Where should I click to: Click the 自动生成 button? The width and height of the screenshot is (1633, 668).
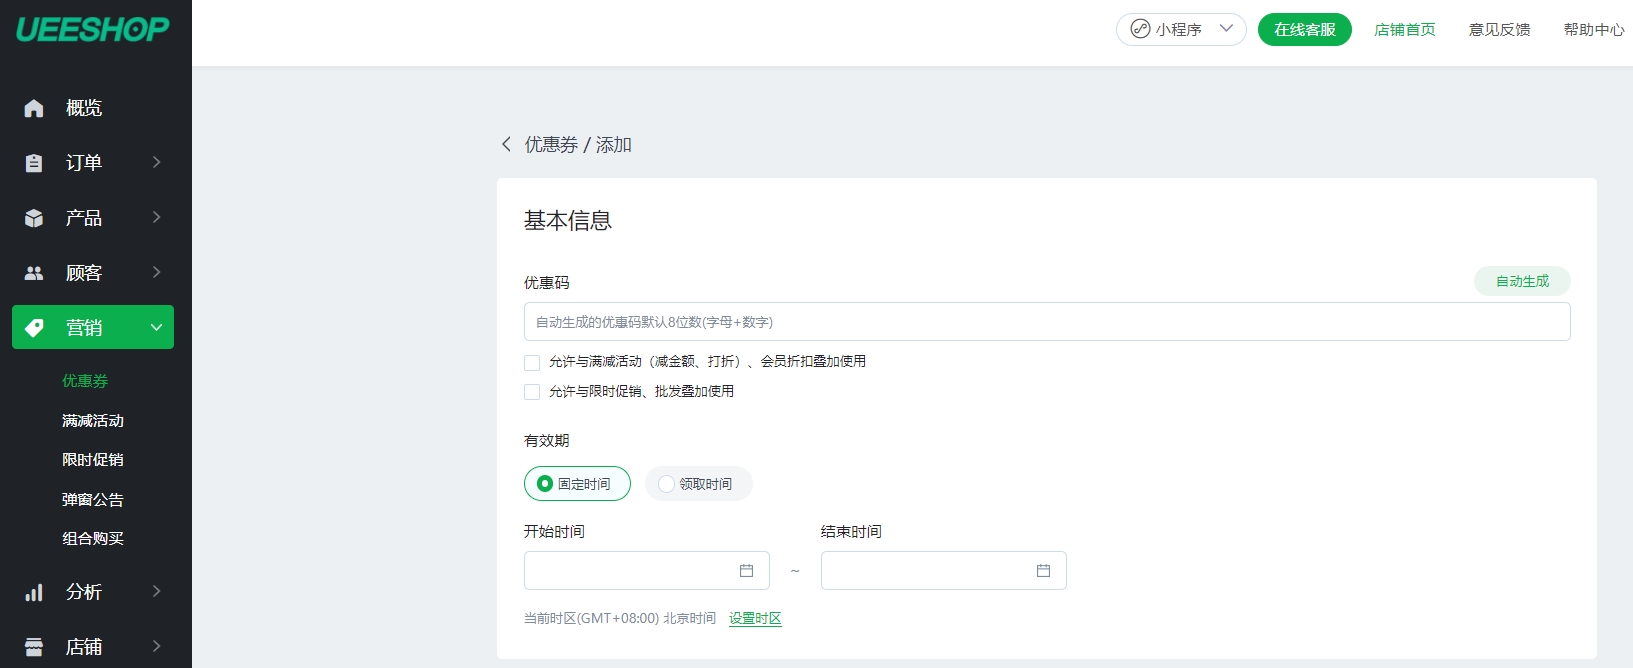coord(1522,281)
